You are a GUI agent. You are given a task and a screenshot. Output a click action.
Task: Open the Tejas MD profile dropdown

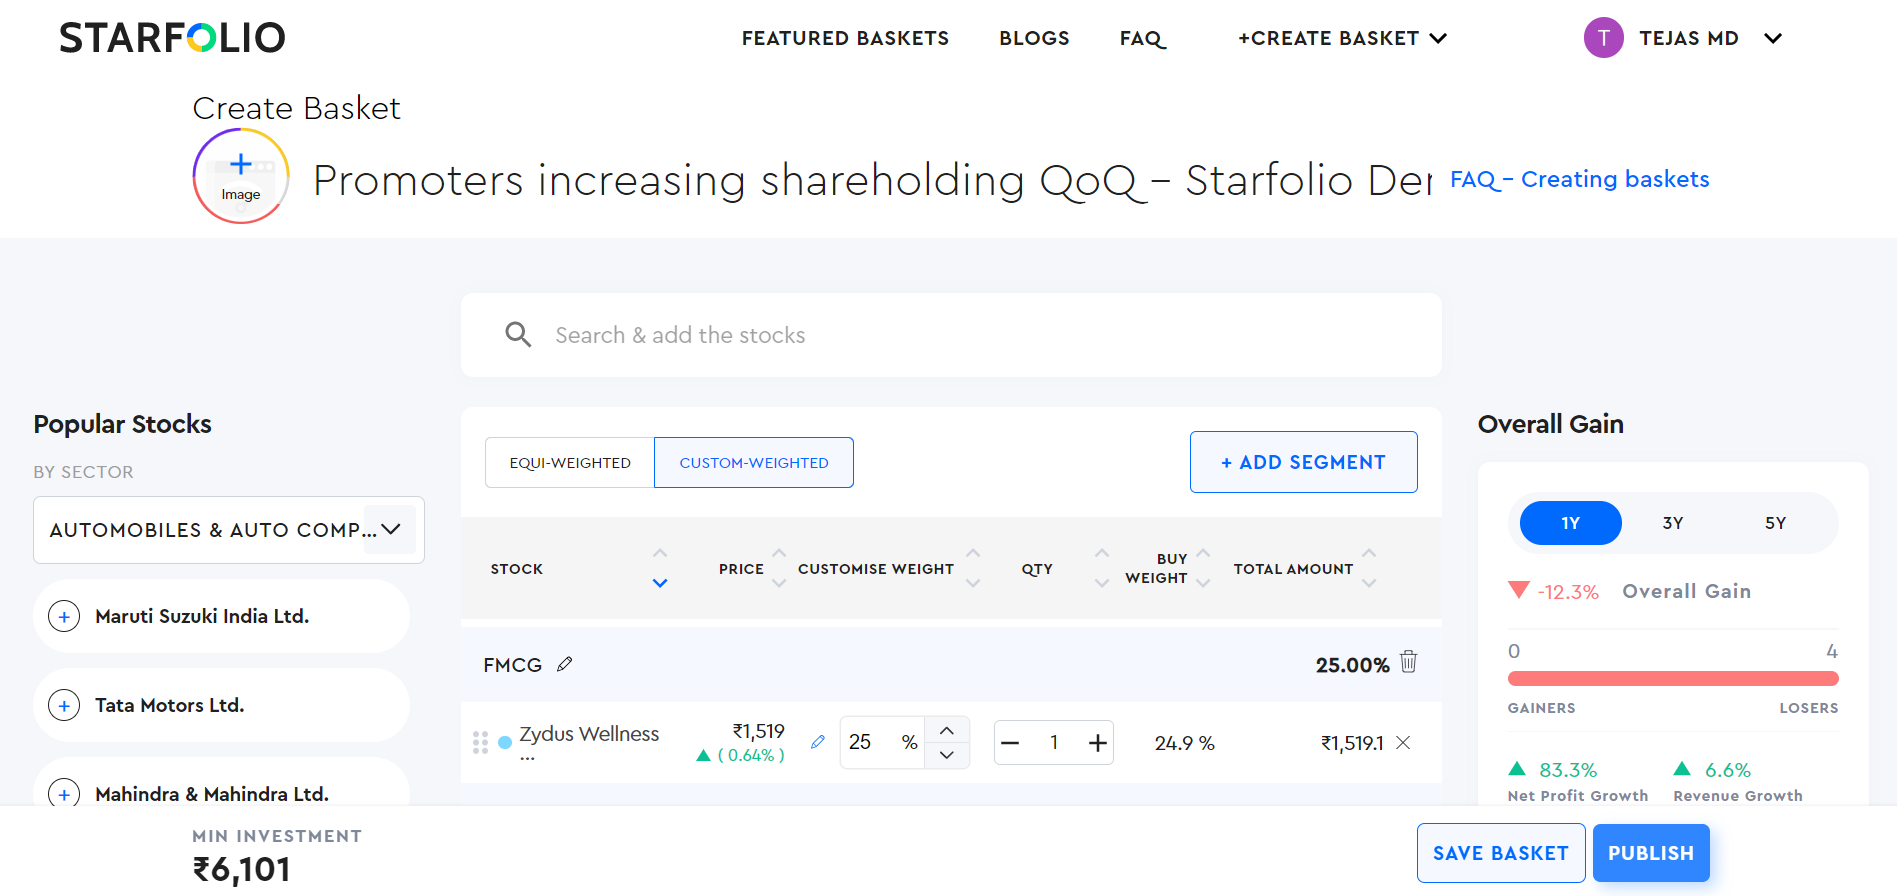pyautogui.click(x=1773, y=39)
